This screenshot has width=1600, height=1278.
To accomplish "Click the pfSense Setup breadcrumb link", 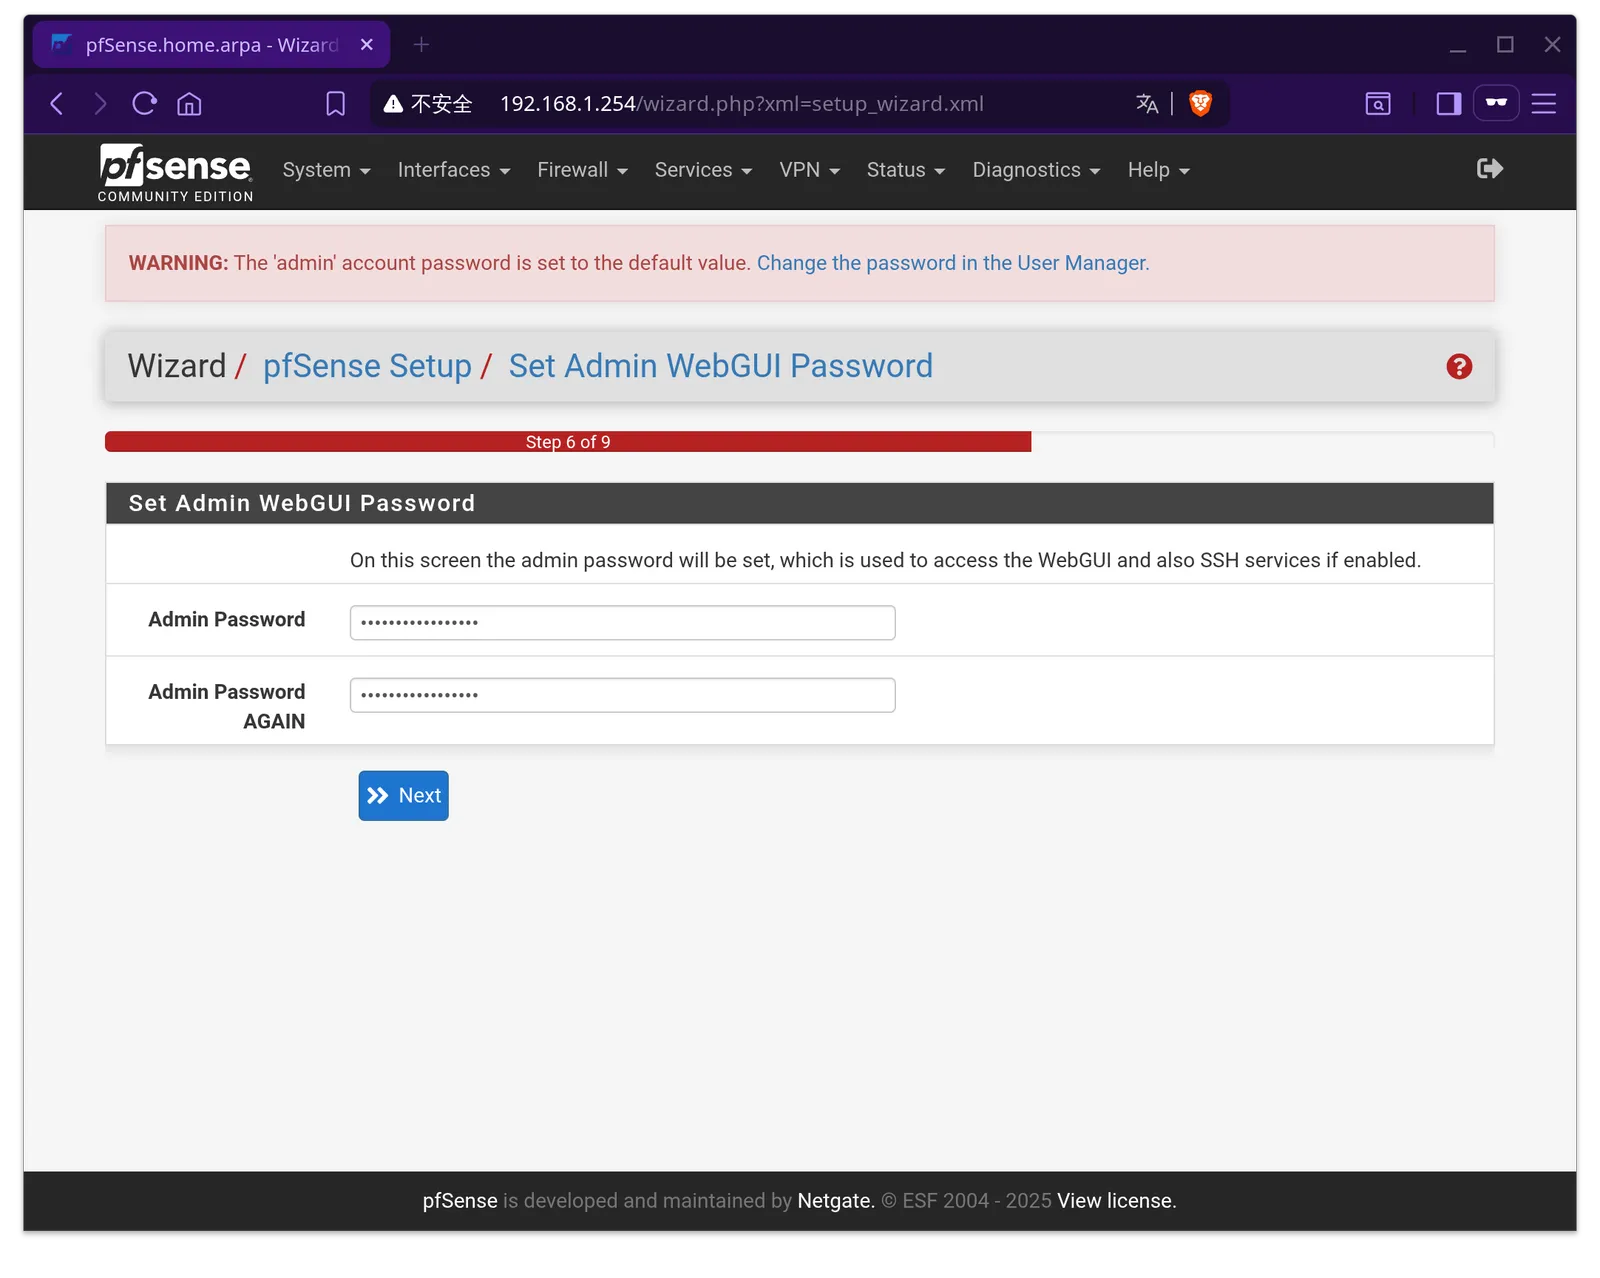I will 367,366.
